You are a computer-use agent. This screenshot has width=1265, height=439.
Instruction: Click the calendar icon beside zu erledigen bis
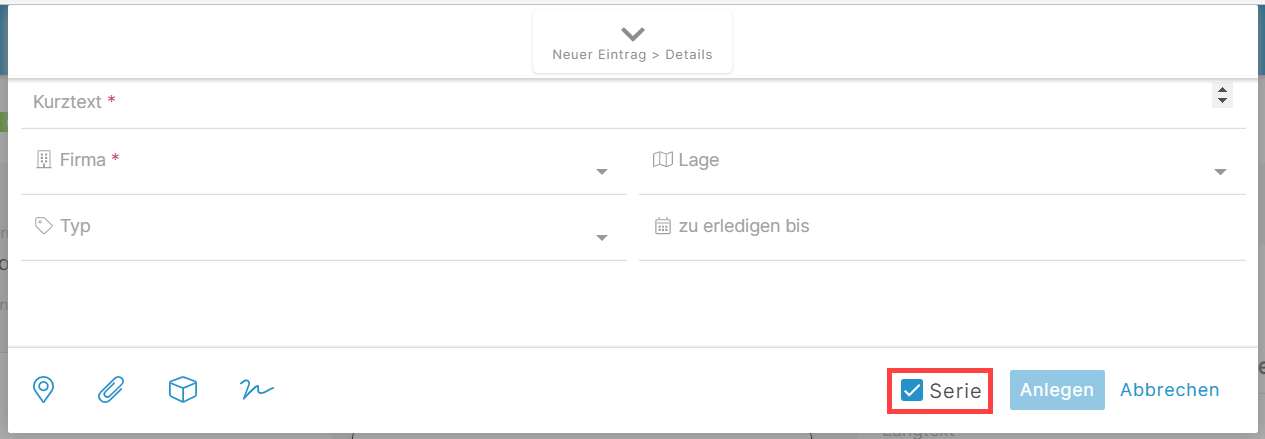662,226
